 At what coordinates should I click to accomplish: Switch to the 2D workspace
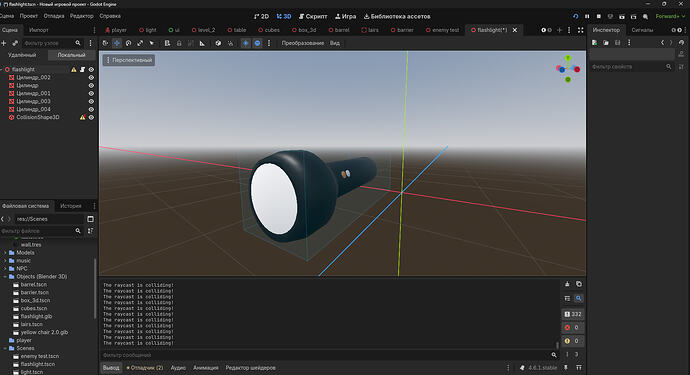pyautogui.click(x=261, y=16)
